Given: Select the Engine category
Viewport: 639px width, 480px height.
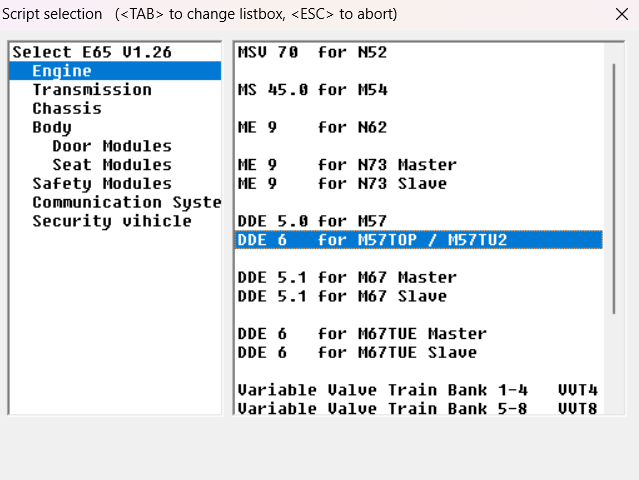Looking at the screenshot, I should tap(115, 71).
